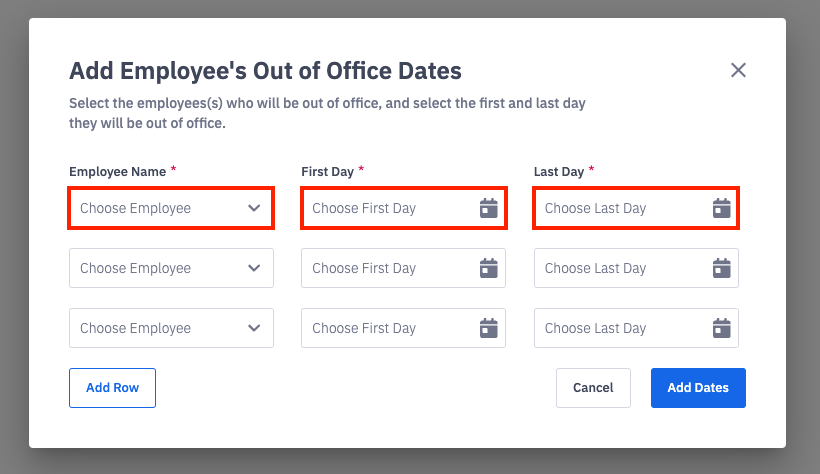
Task: Submit with the Add Dates button
Action: point(698,388)
